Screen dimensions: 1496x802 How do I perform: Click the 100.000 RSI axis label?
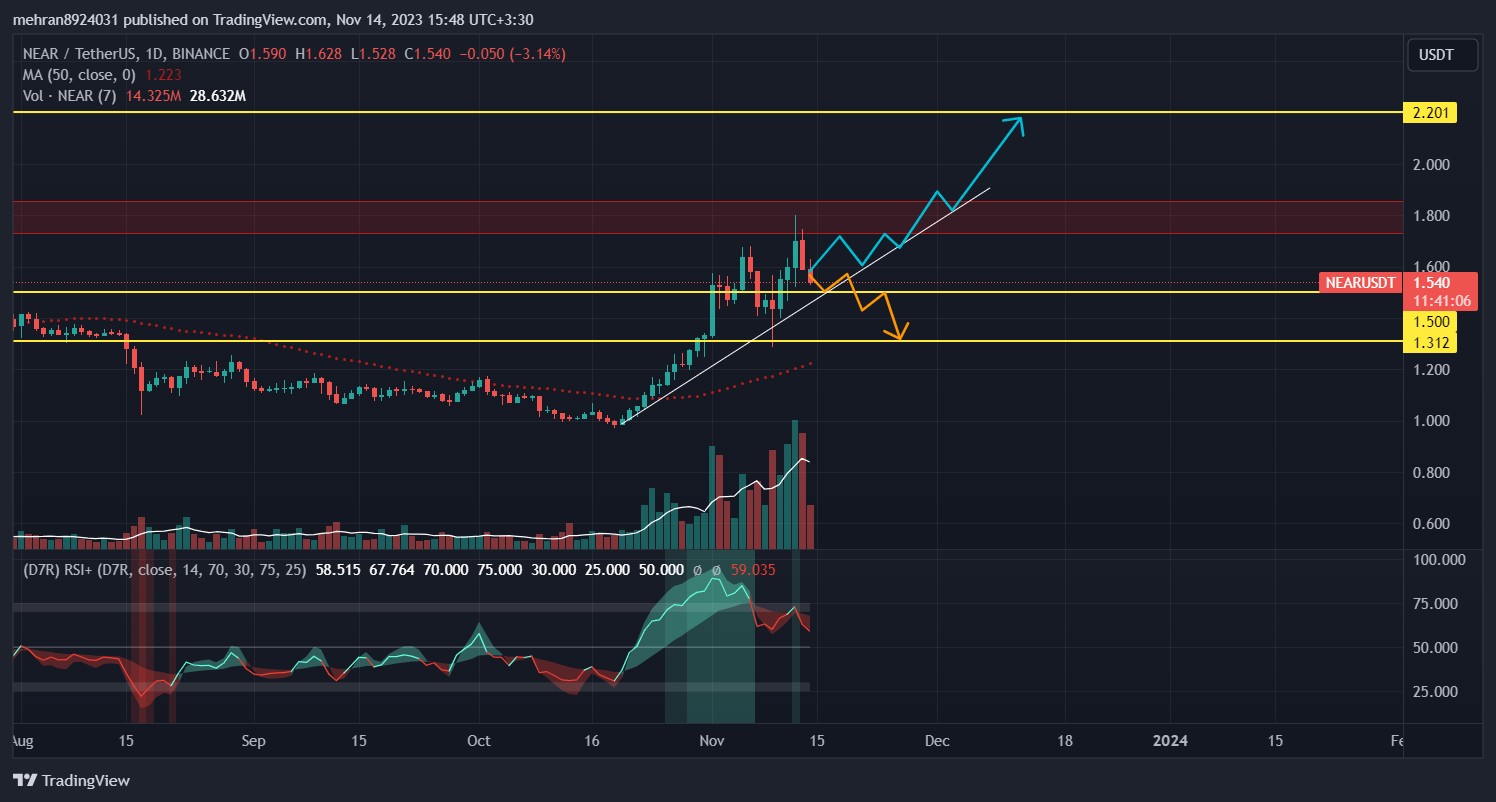point(1437,560)
